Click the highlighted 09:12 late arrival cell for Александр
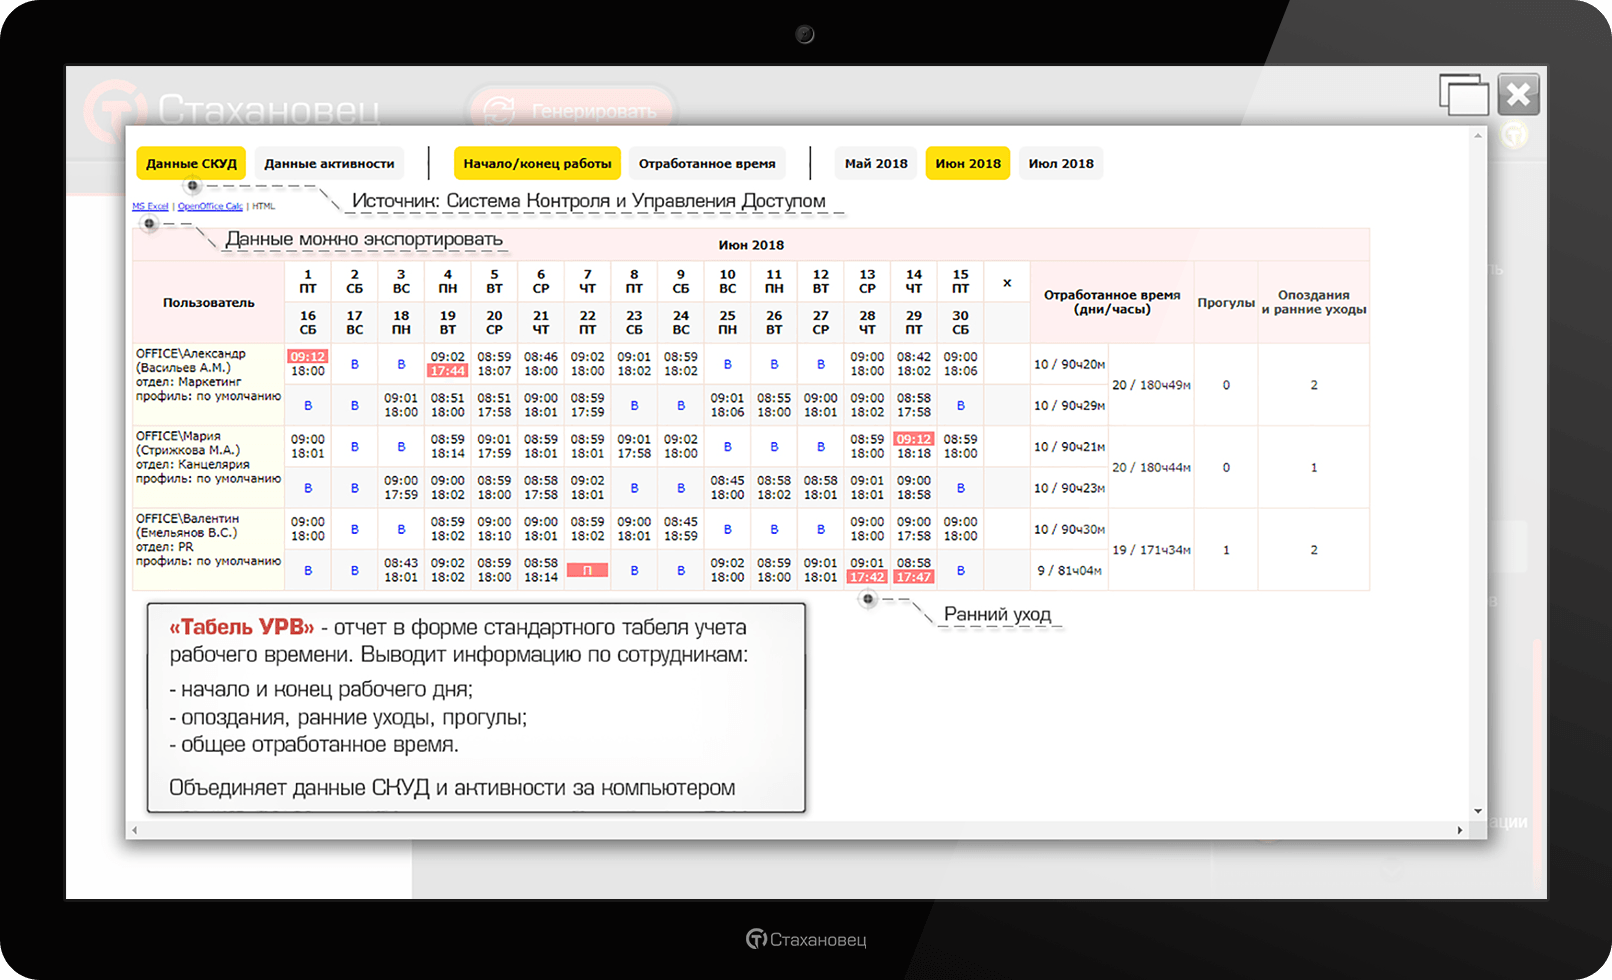The height and width of the screenshot is (980, 1612). pos(308,356)
